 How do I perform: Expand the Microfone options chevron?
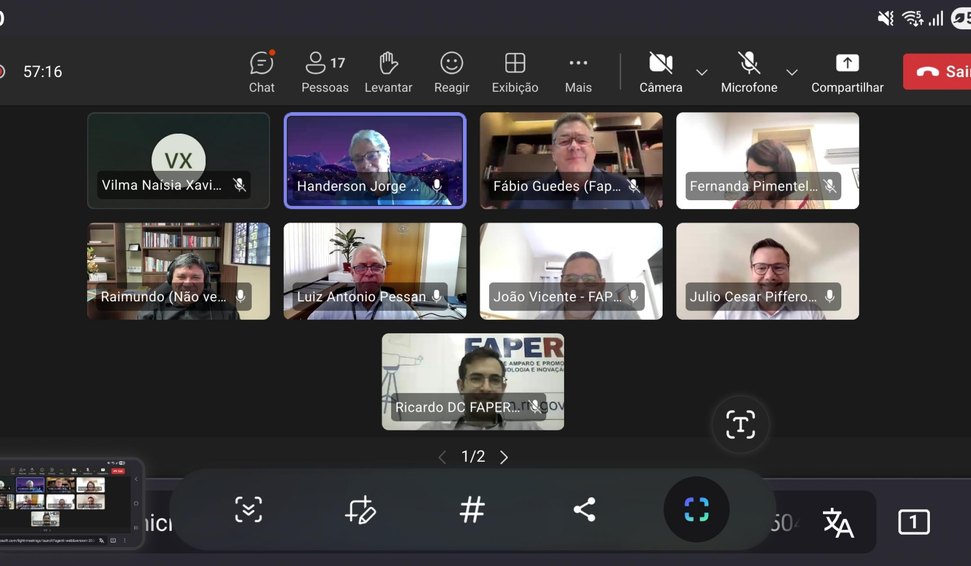click(x=791, y=72)
